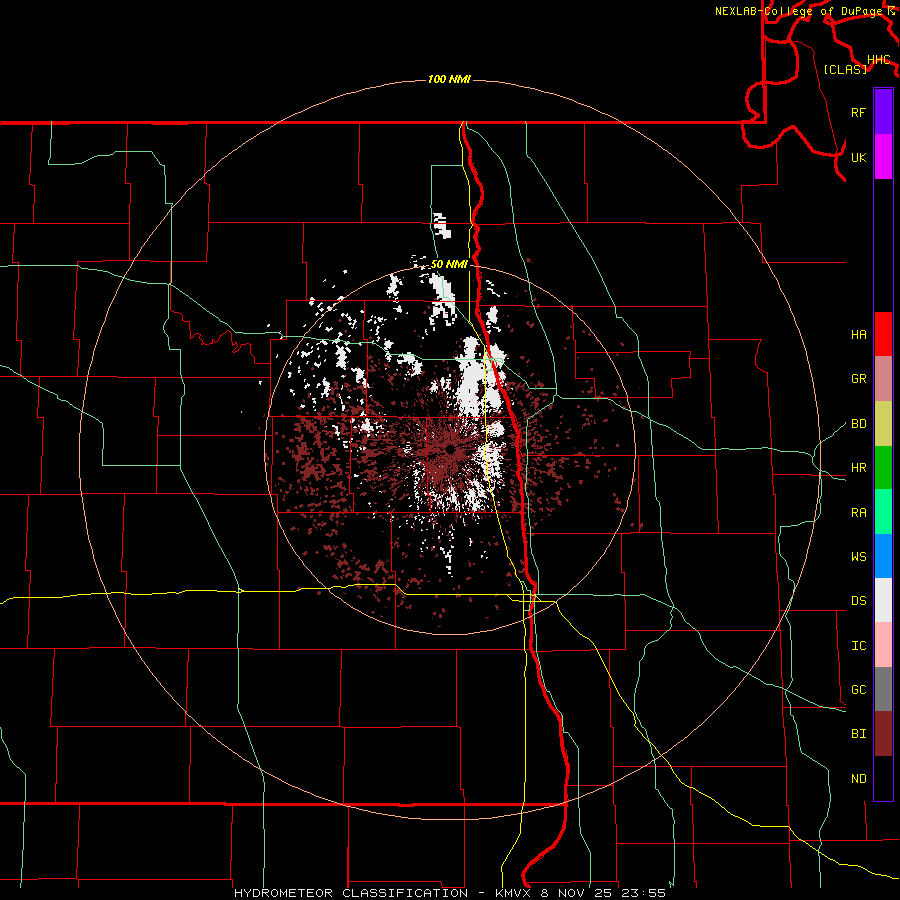Select the IC pink legend swatch

click(x=883, y=645)
